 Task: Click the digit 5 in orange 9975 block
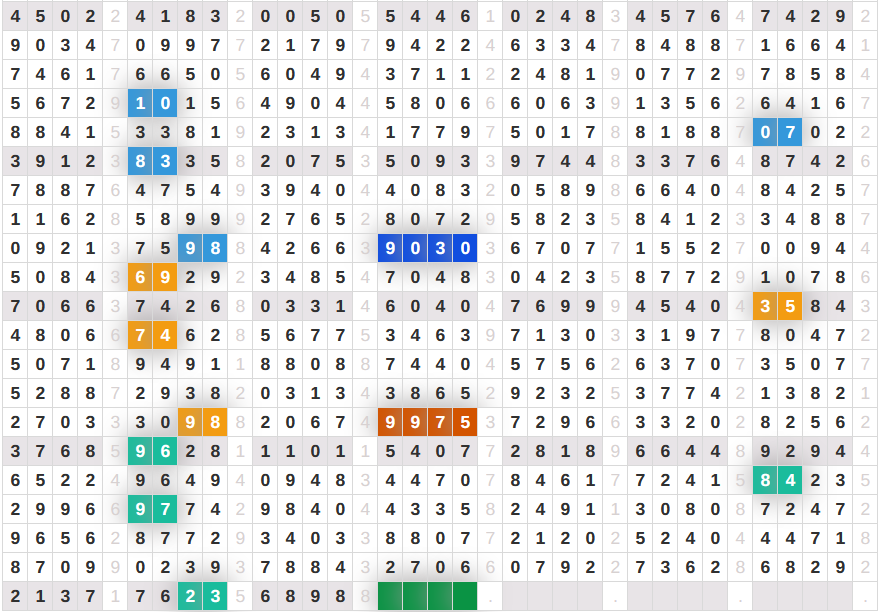[464, 422]
